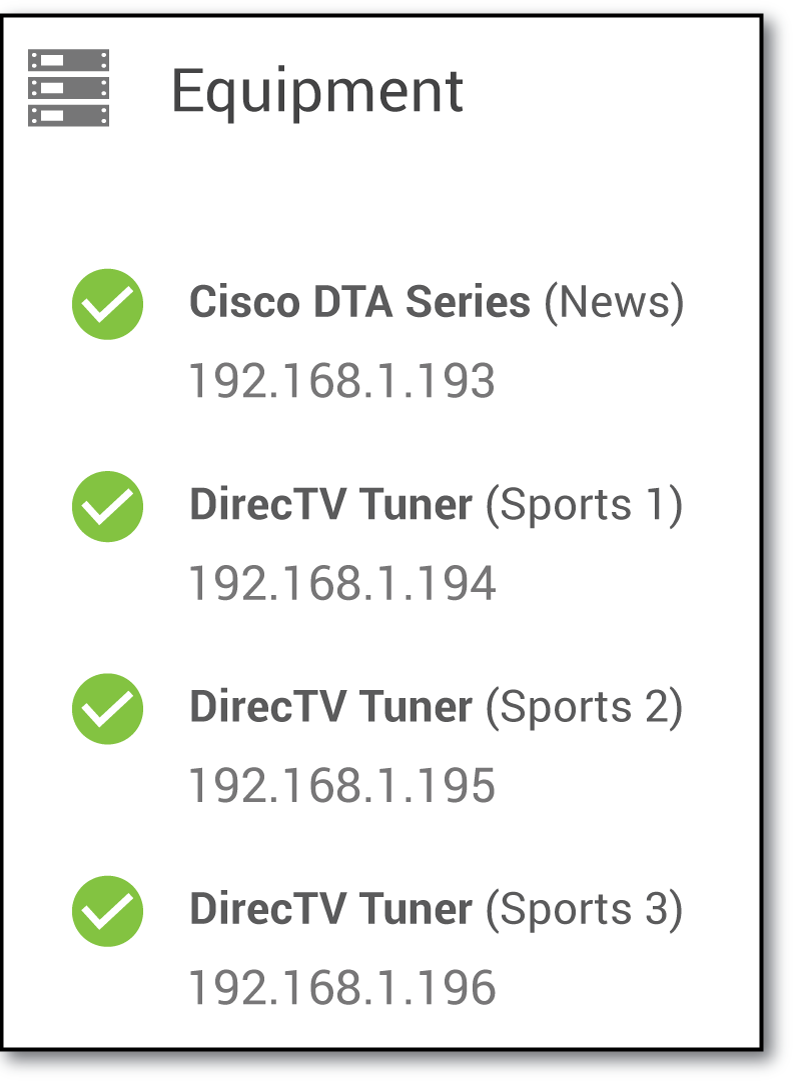Open the DirecTV Tuner name for Sports 2
This screenshot has height=1081, width=800.
click(x=330, y=707)
